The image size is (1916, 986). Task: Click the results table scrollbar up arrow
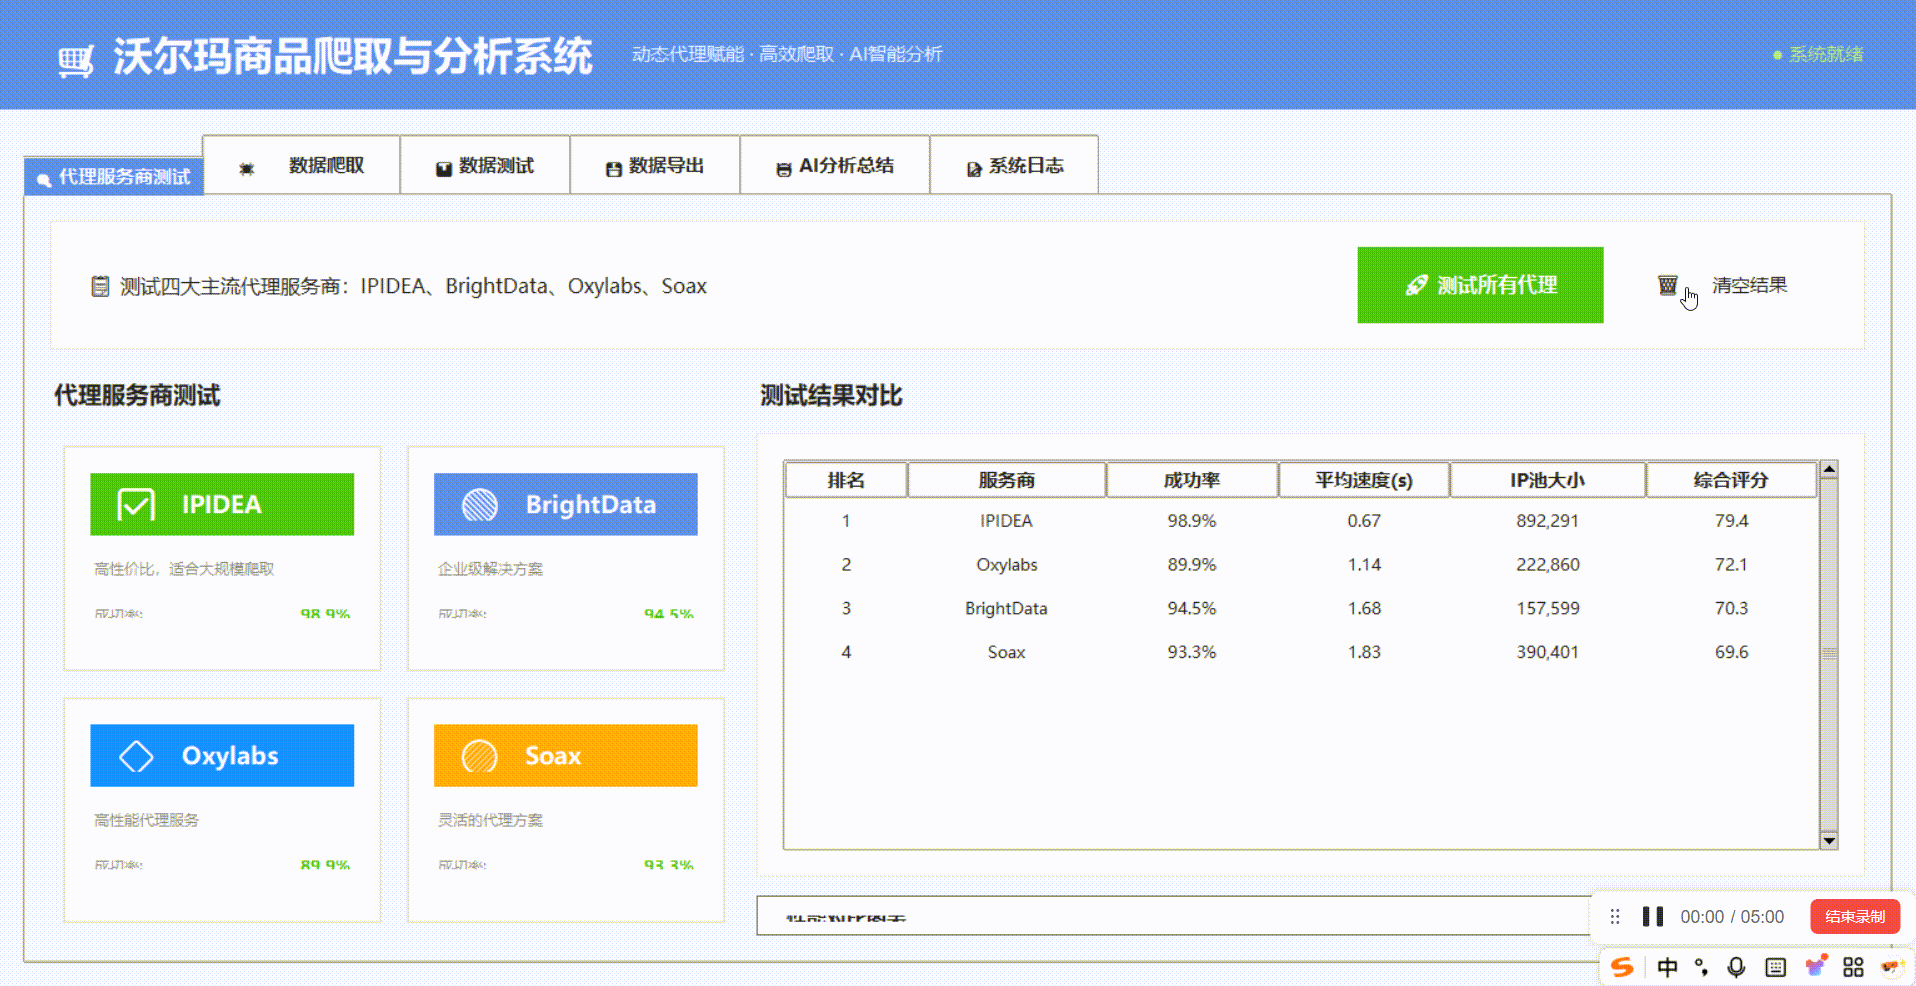point(1829,469)
